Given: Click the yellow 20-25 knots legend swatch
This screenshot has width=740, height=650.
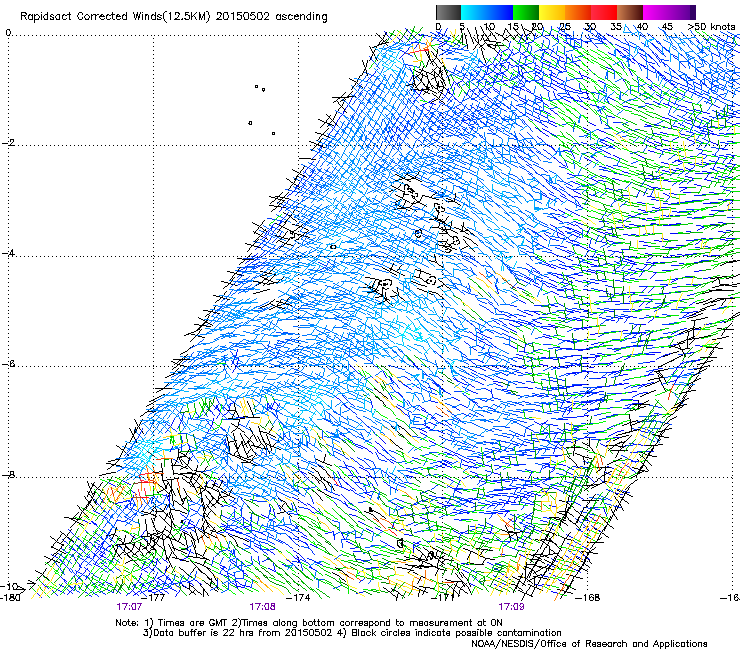Looking at the screenshot, I should point(552,12).
